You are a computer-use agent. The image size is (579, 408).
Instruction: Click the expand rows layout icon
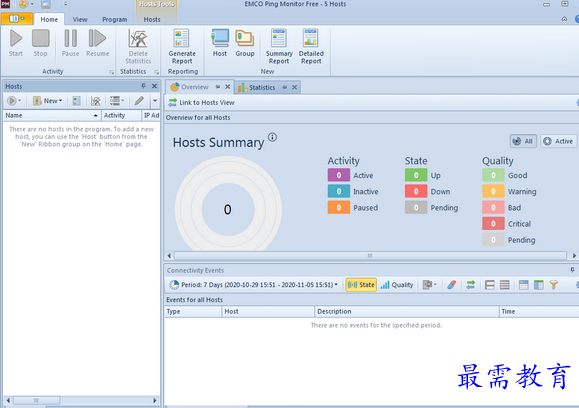(504, 285)
